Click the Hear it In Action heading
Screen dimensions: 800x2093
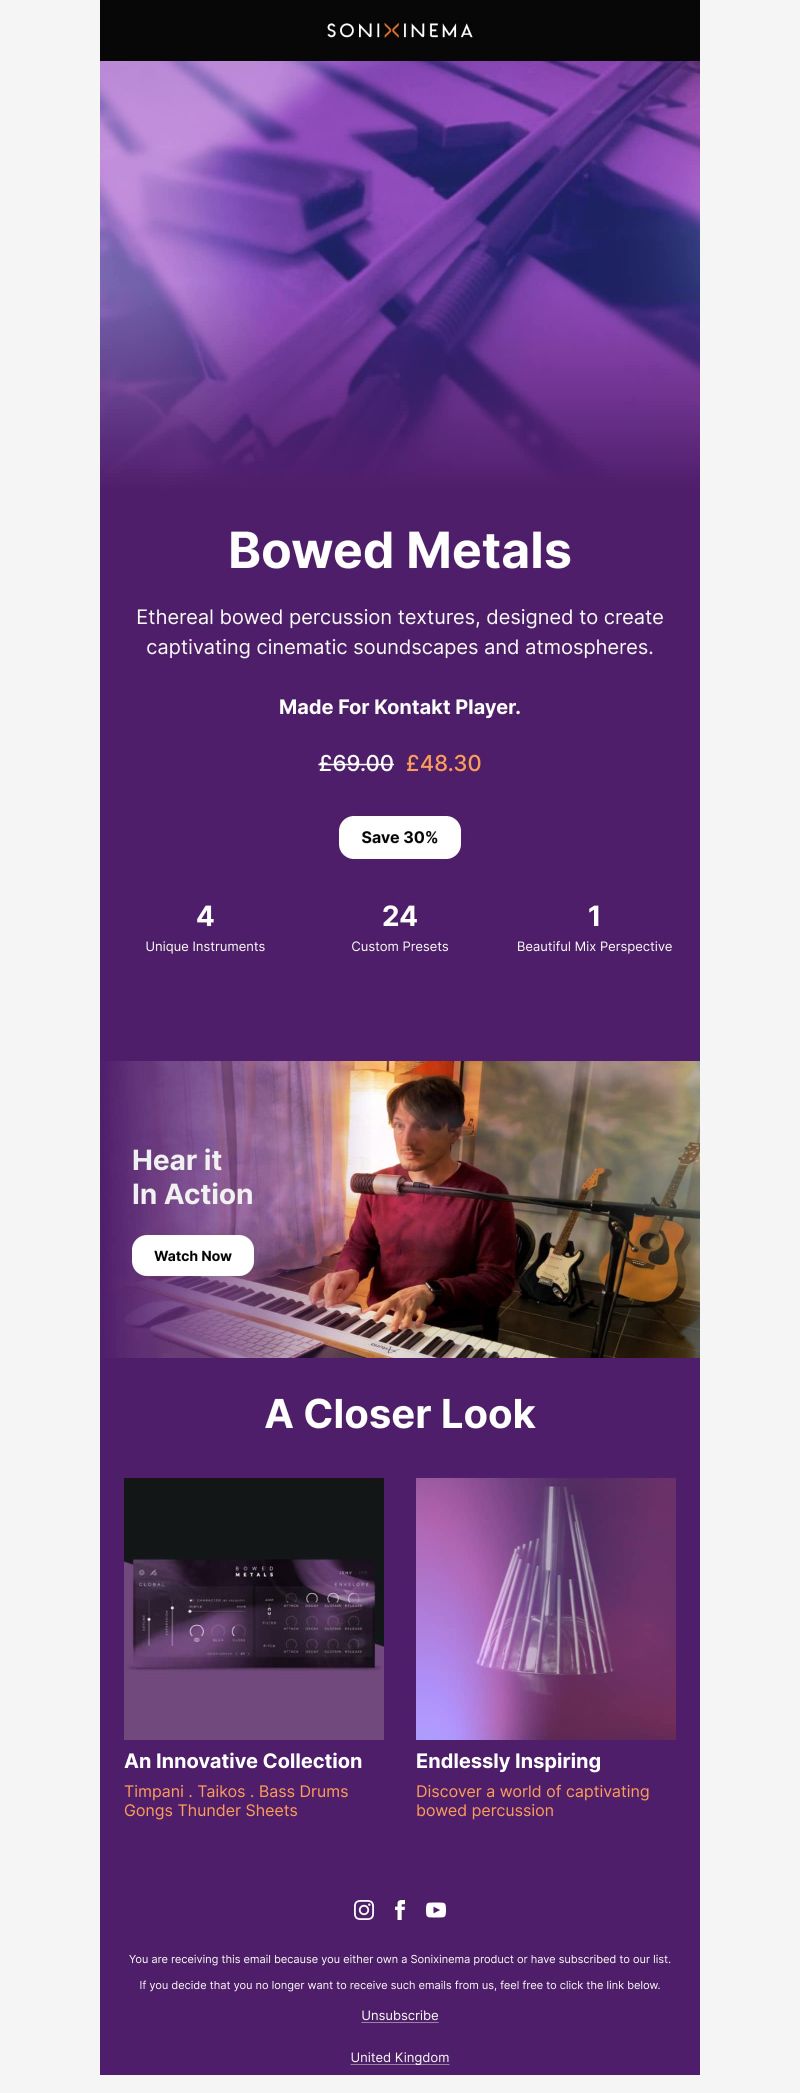click(192, 1177)
